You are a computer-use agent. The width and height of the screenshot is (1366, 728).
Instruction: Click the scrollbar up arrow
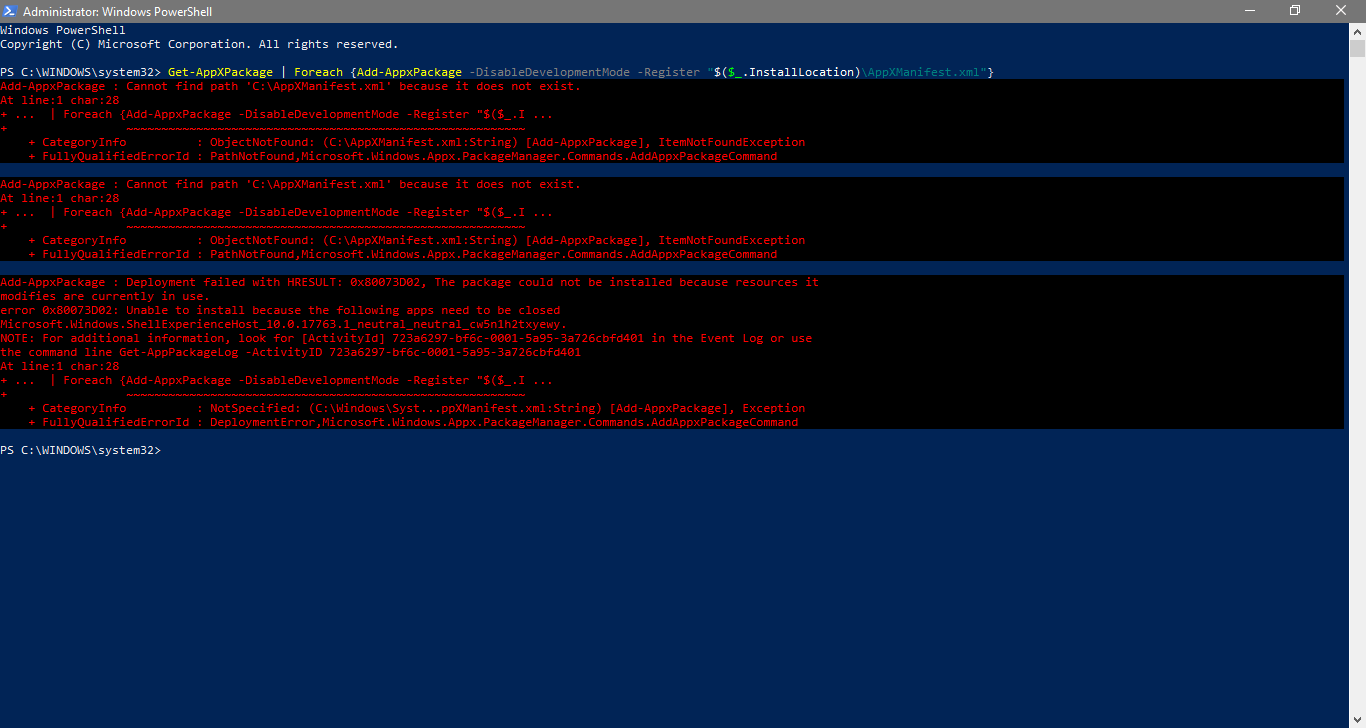[1357, 31]
